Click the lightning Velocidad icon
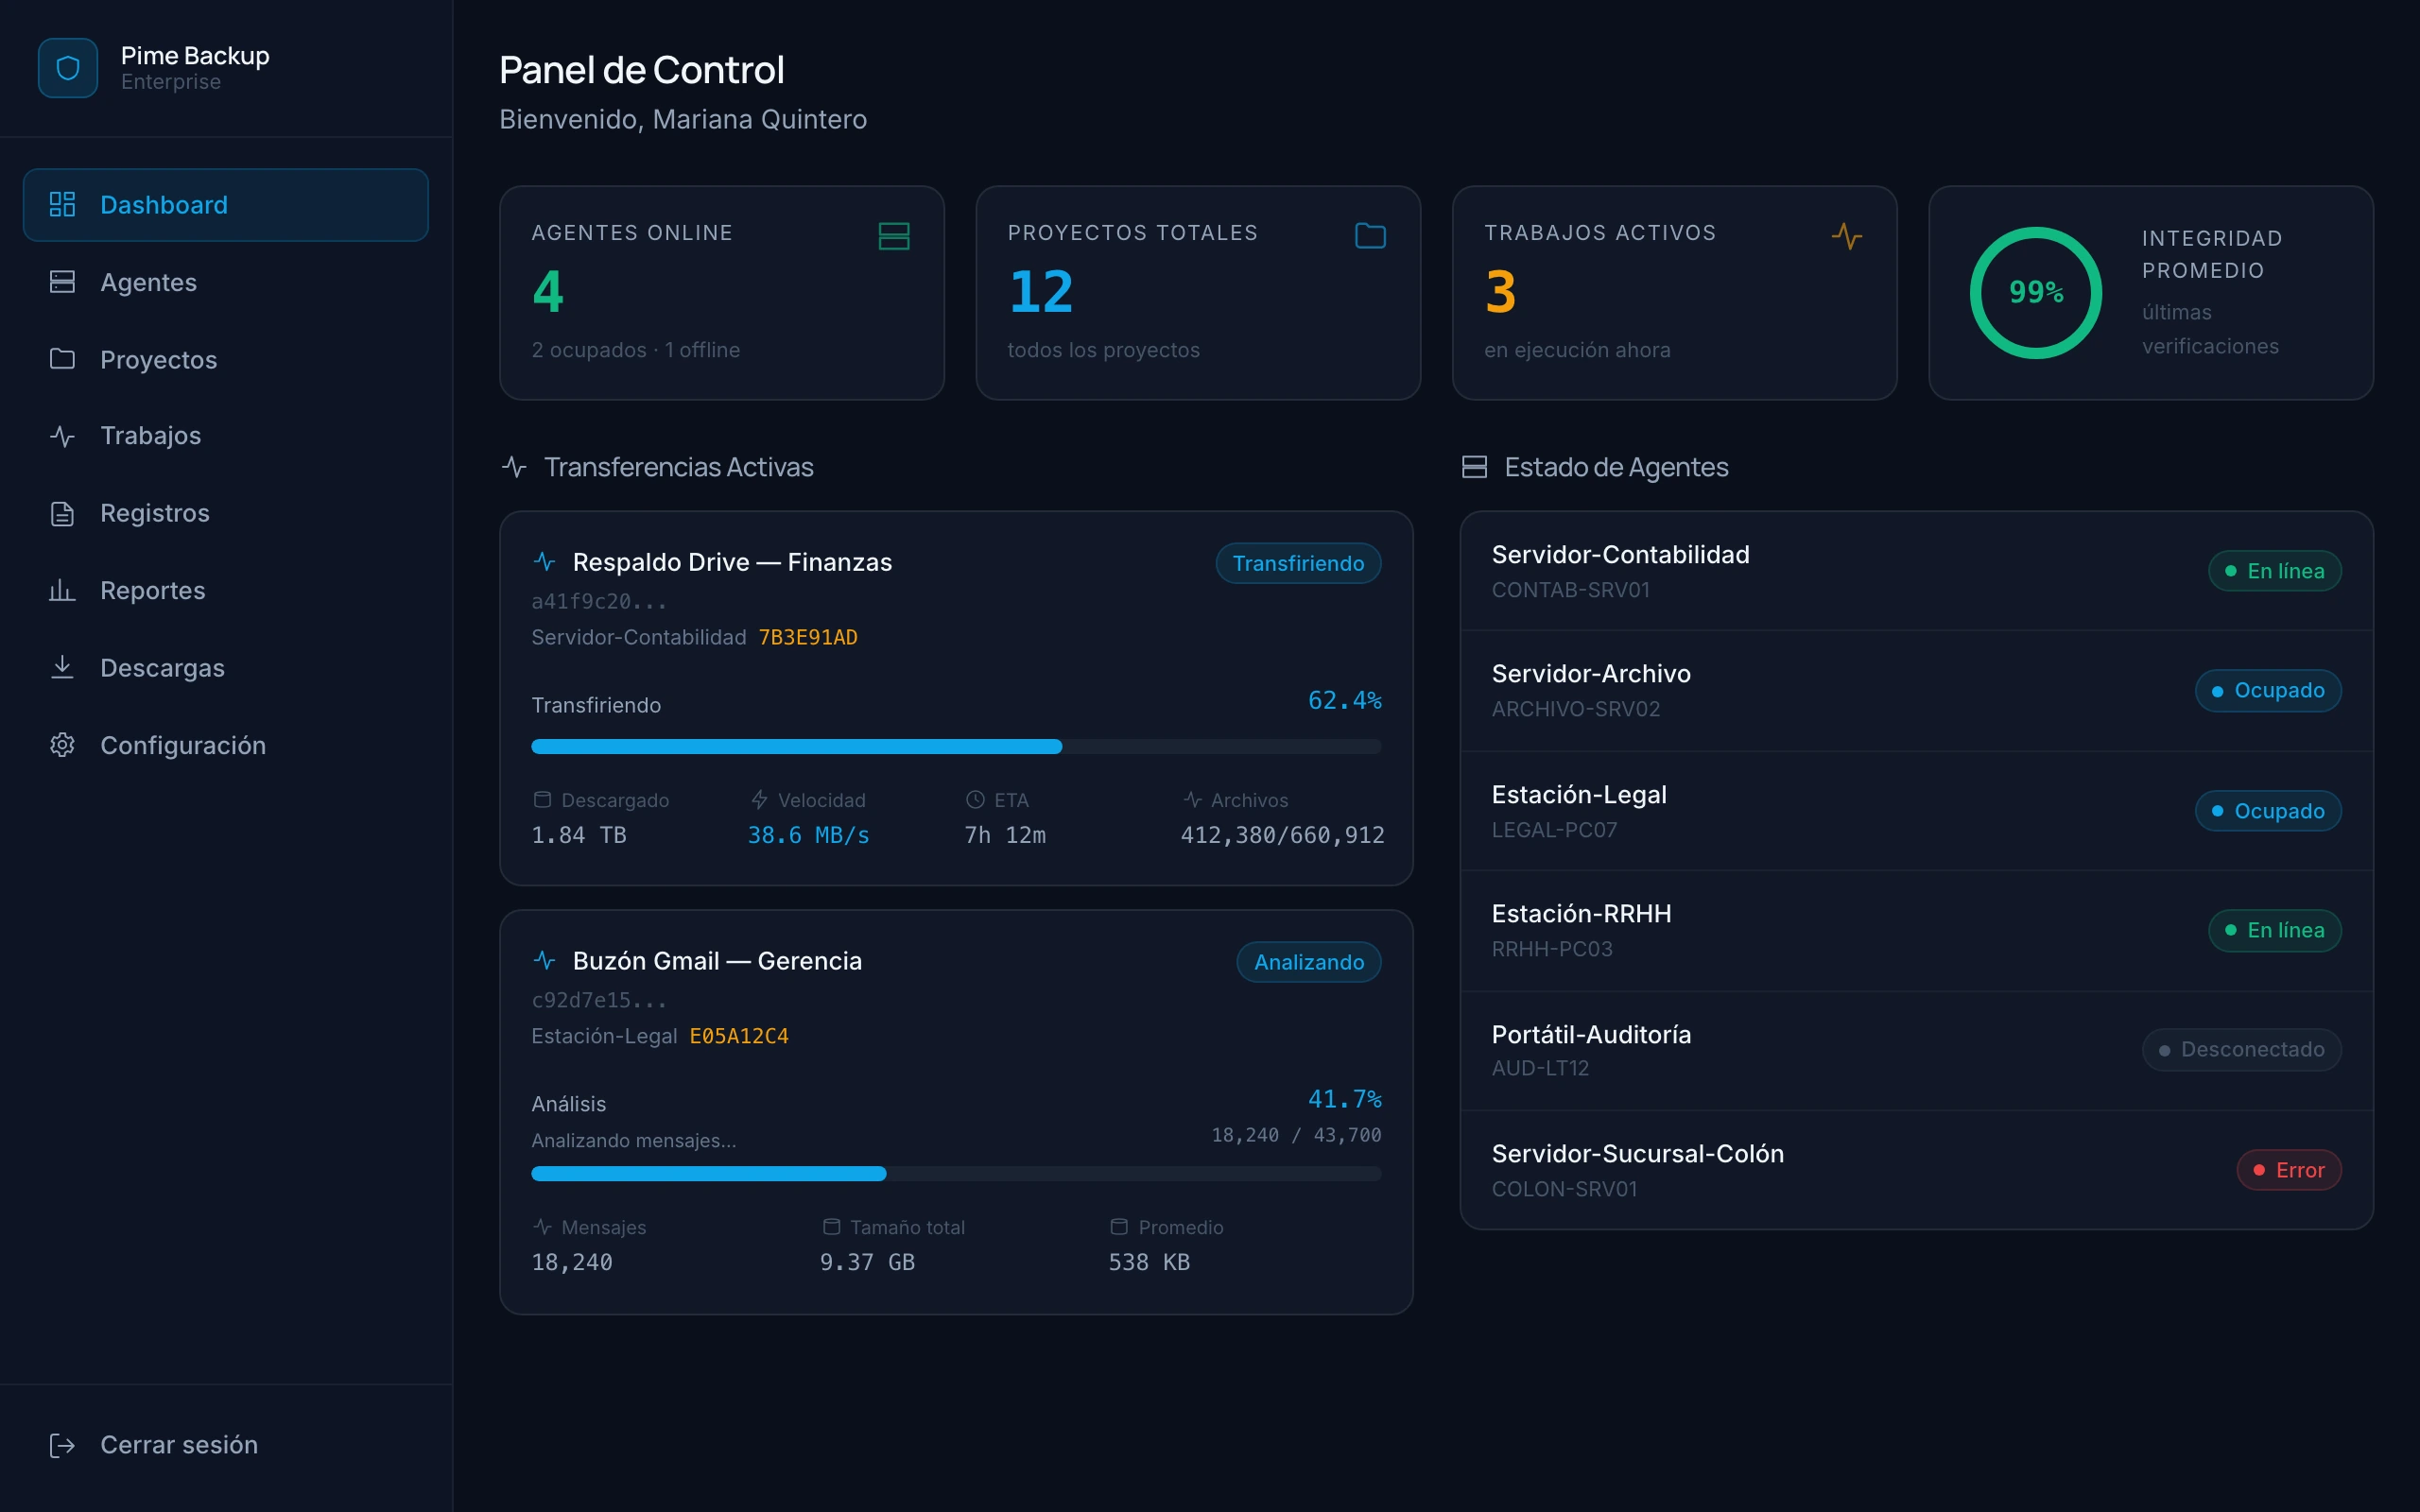This screenshot has height=1512, width=2420. [760, 800]
